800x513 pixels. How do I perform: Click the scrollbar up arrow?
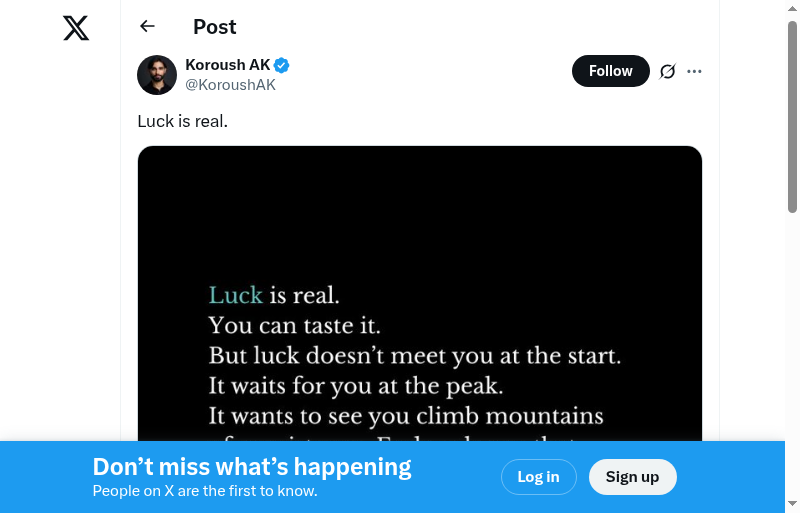click(792, 8)
